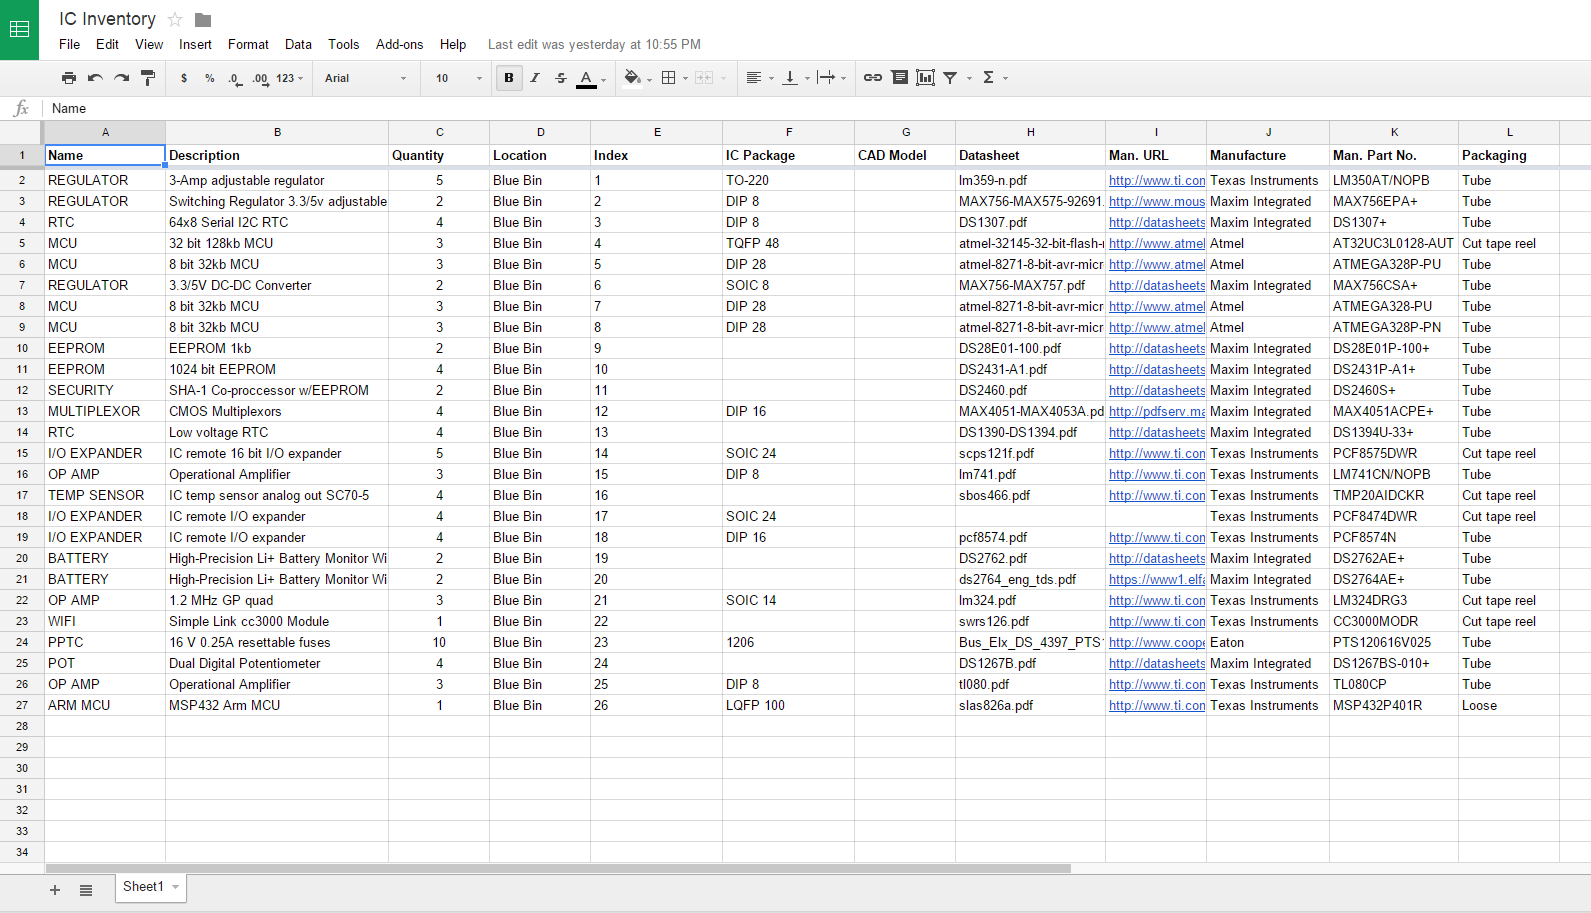Increase decimal places
This screenshot has width=1591, height=913.
click(x=260, y=78)
